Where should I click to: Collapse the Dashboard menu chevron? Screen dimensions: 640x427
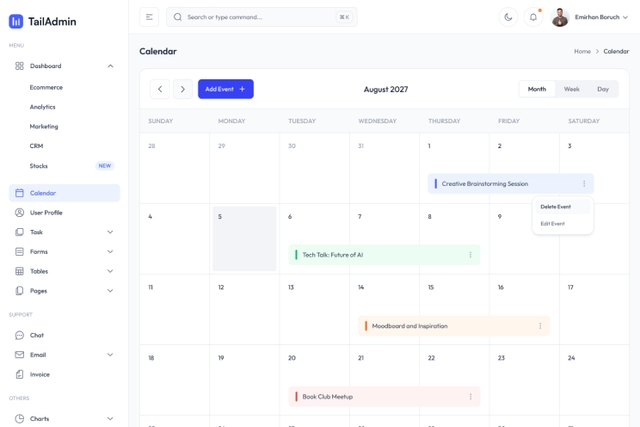pos(110,66)
